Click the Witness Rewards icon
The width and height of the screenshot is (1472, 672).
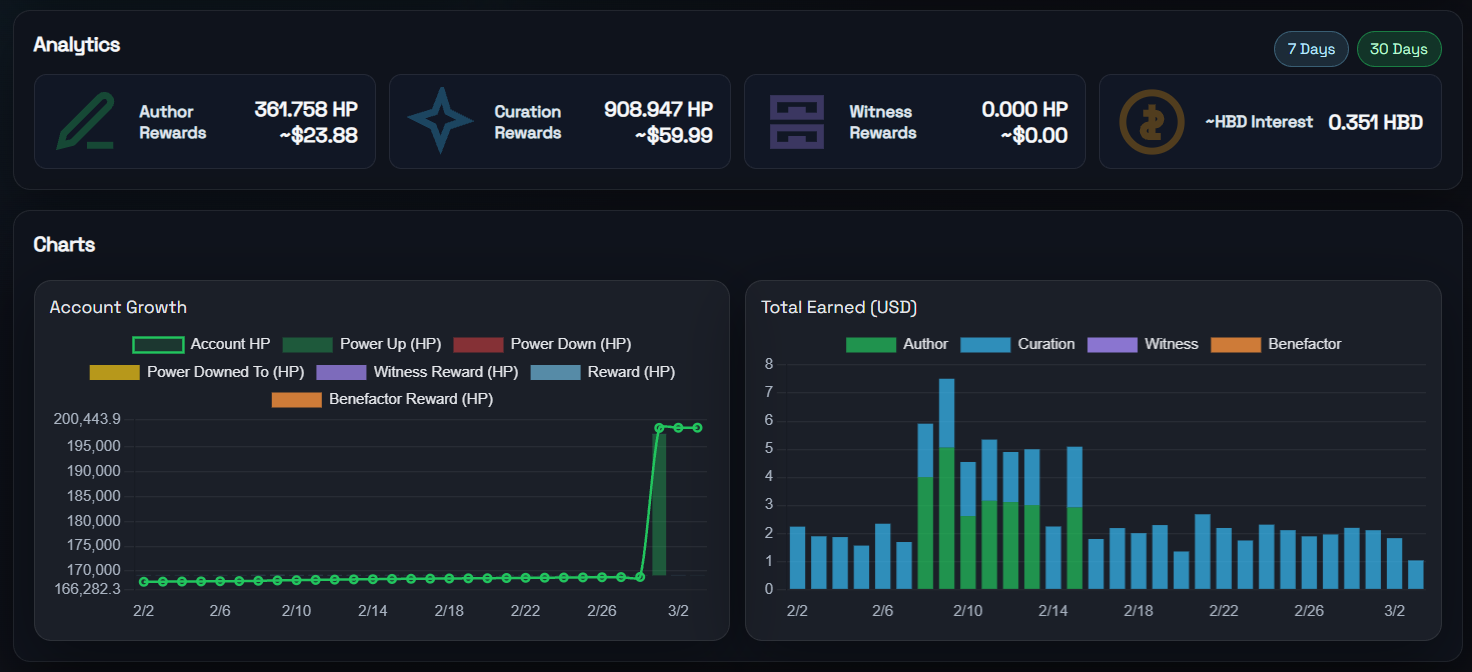coord(796,122)
